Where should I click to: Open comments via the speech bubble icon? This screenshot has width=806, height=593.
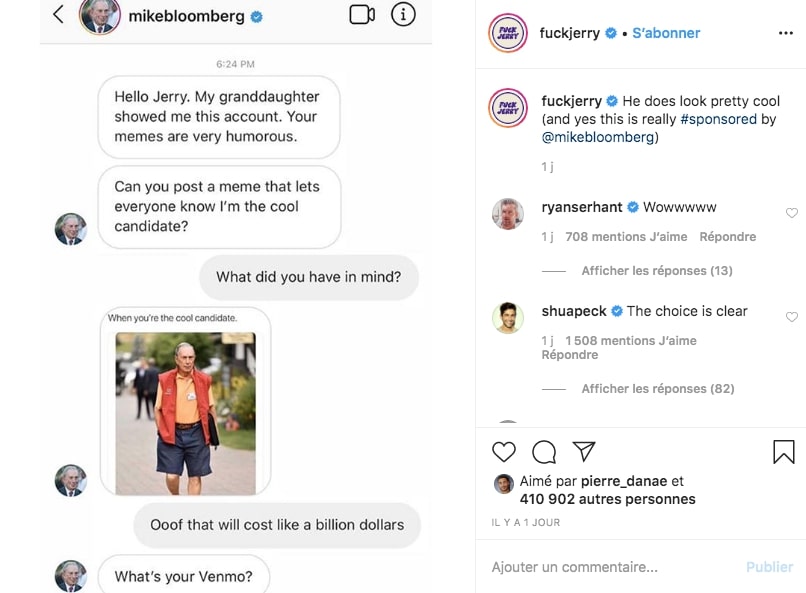tap(543, 452)
